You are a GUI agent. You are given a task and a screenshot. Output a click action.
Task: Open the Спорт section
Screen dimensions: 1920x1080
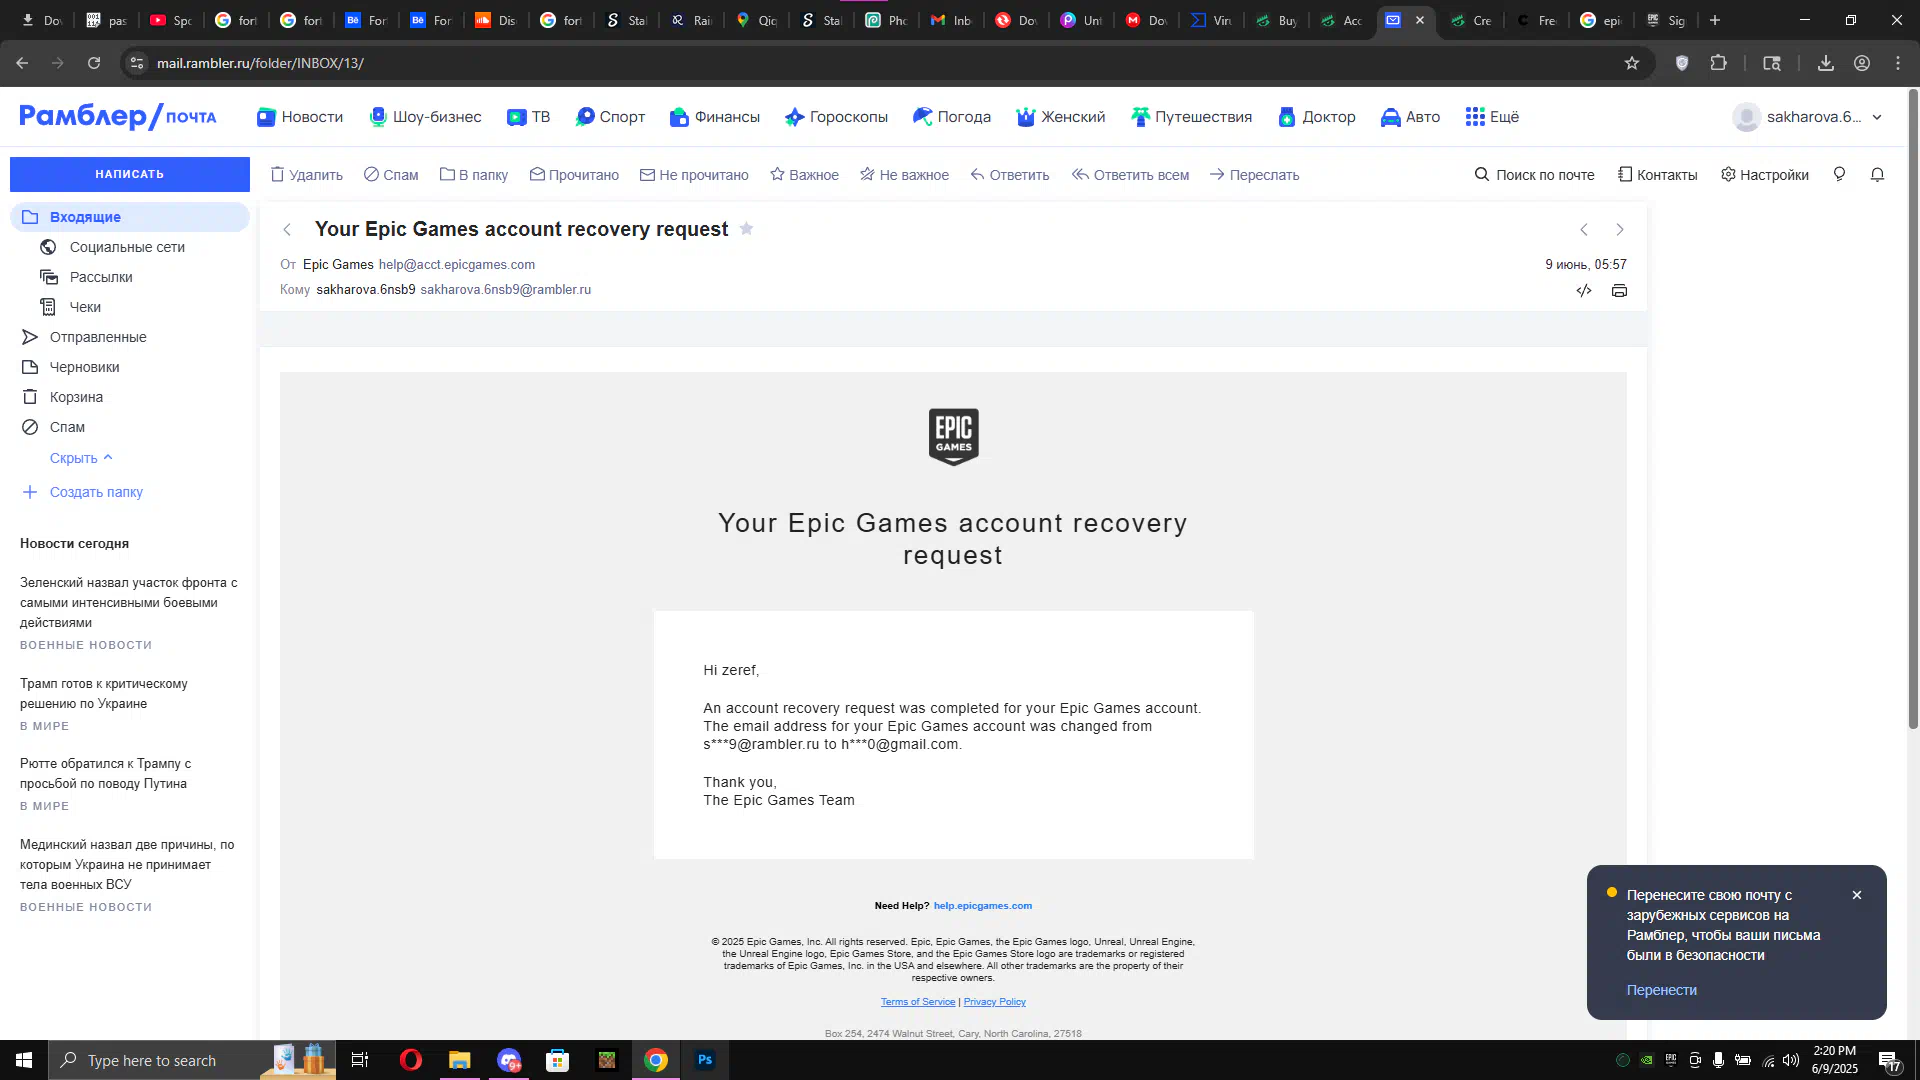[x=610, y=117]
